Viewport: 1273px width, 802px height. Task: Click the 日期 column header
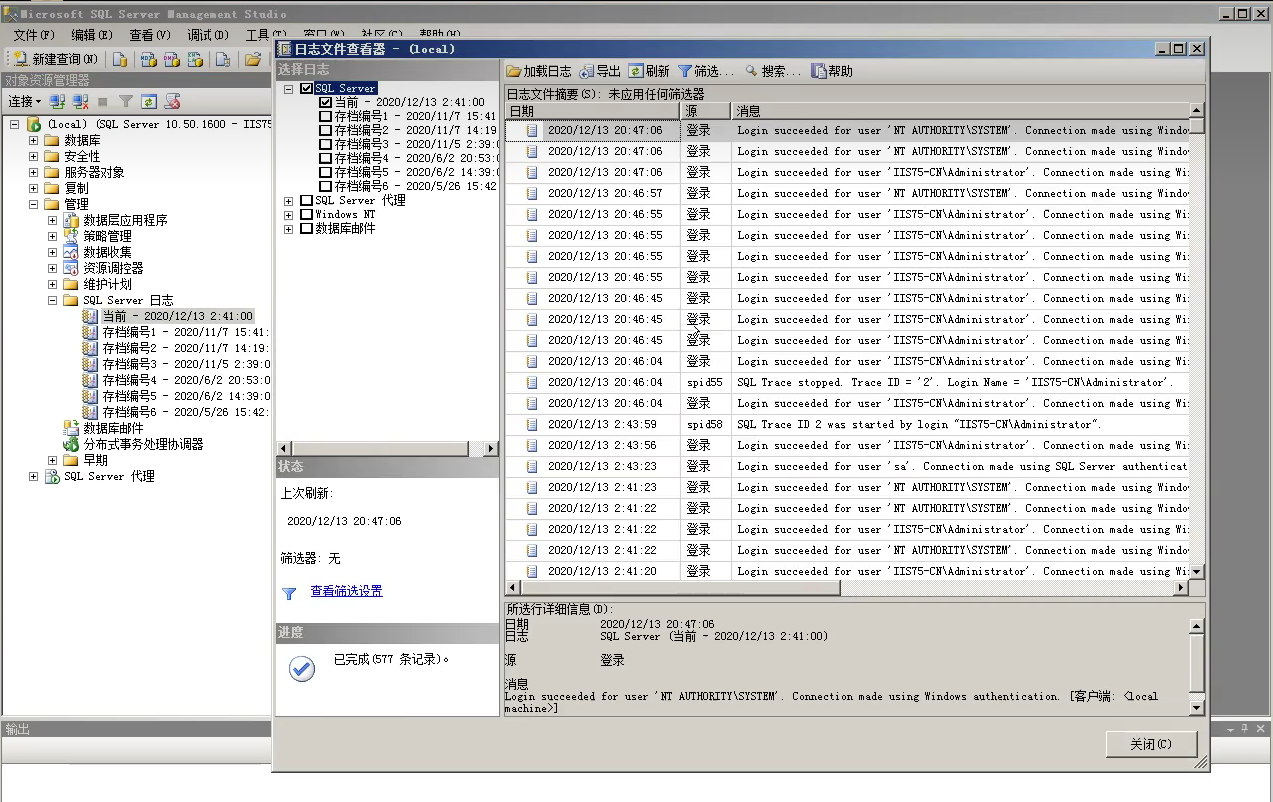coord(593,111)
